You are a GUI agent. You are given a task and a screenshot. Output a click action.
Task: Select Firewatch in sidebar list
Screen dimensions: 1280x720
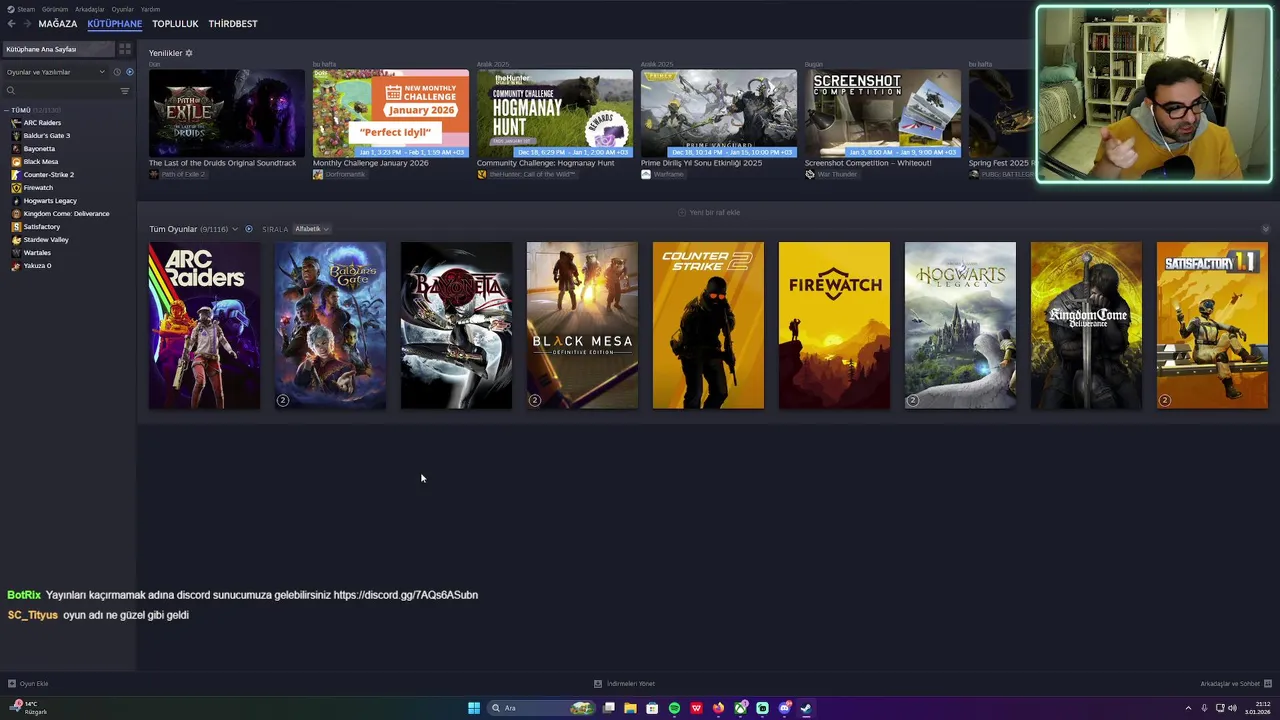(x=38, y=188)
